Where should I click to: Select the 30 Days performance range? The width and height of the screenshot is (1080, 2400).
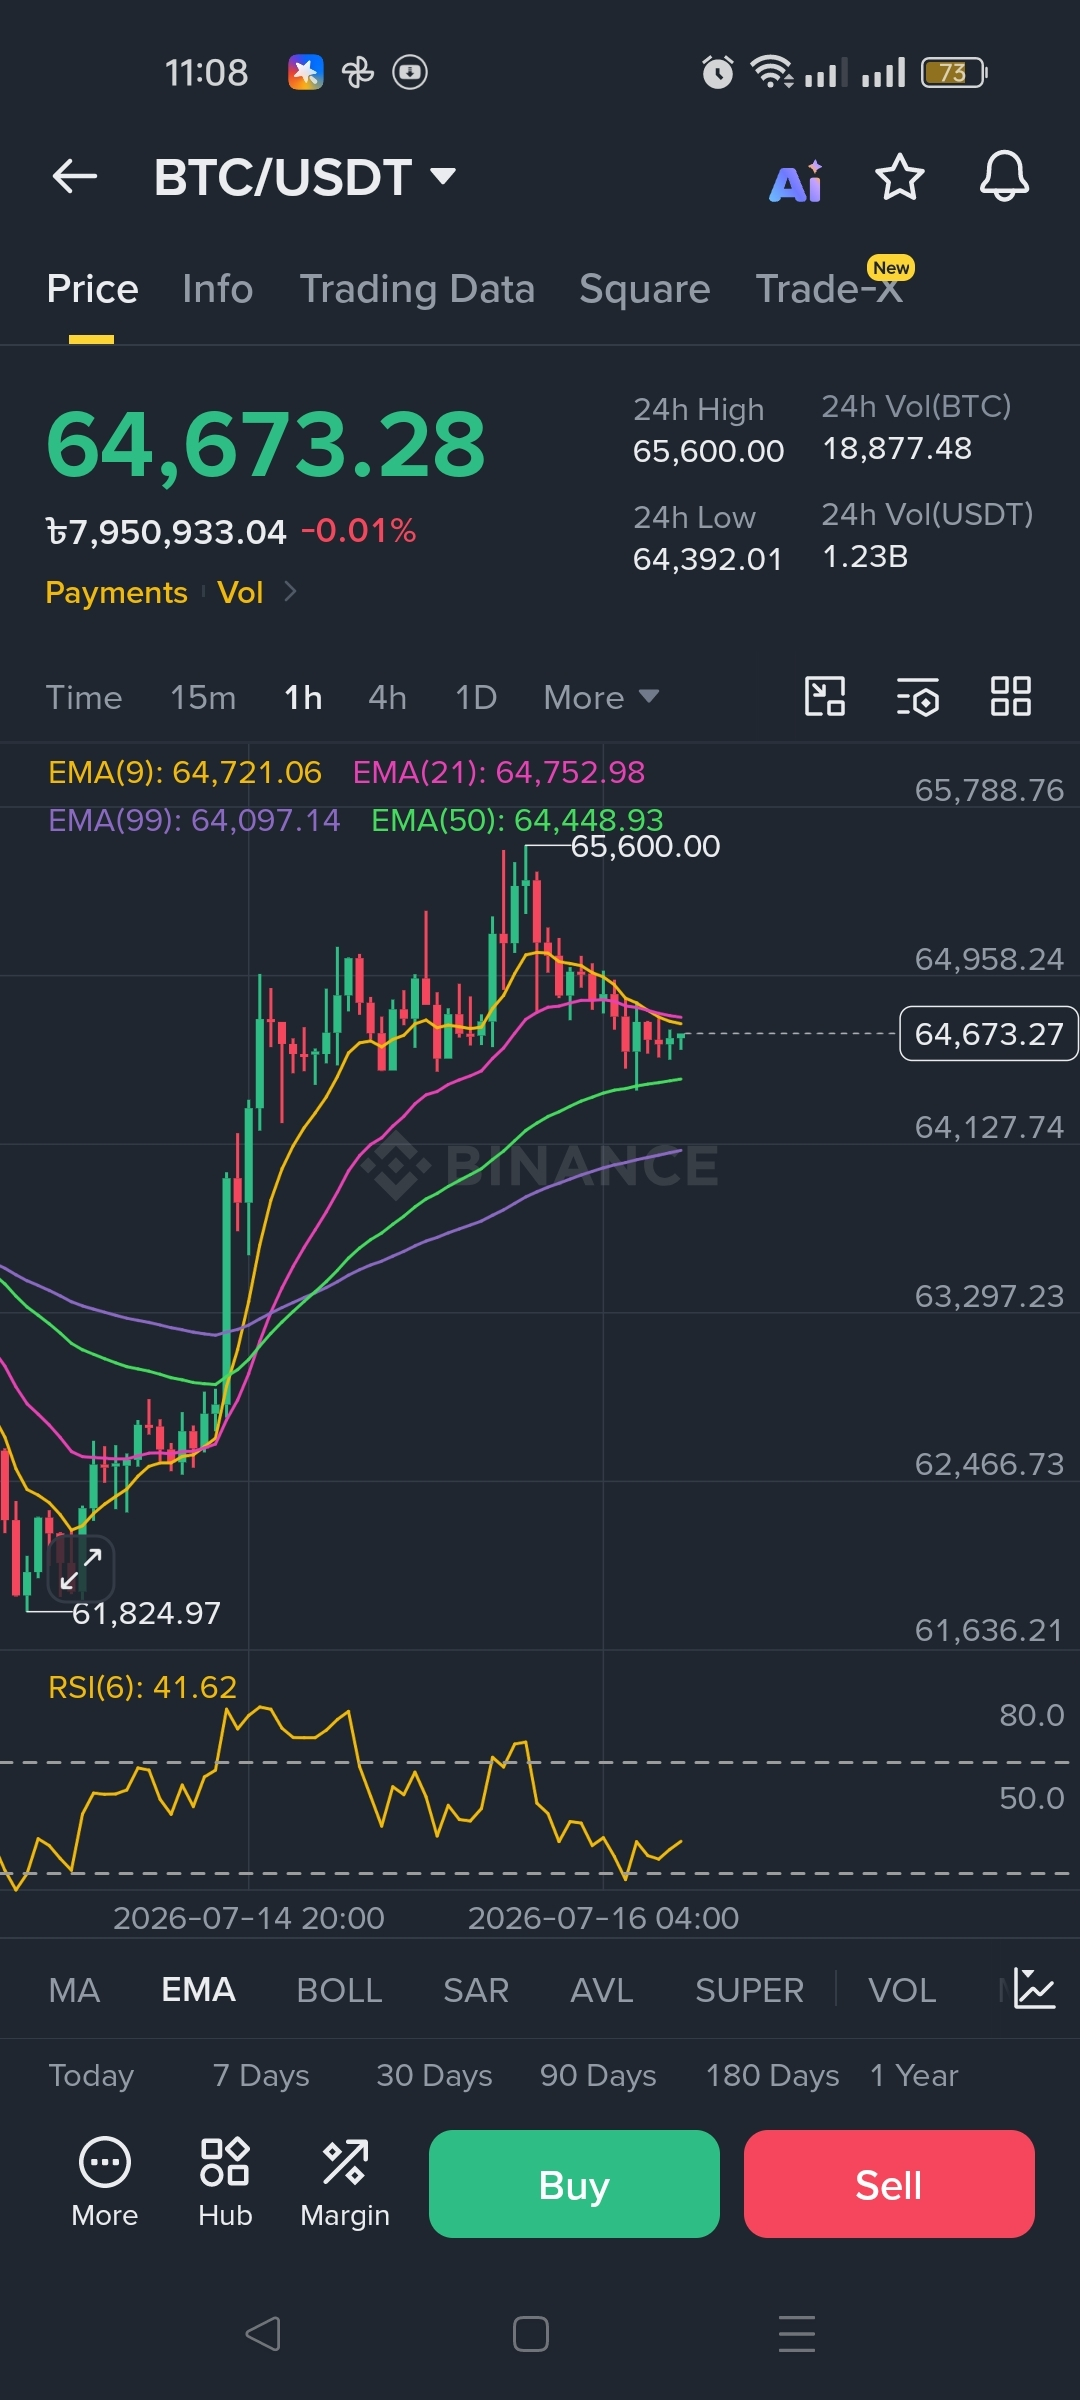[x=434, y=2076]
